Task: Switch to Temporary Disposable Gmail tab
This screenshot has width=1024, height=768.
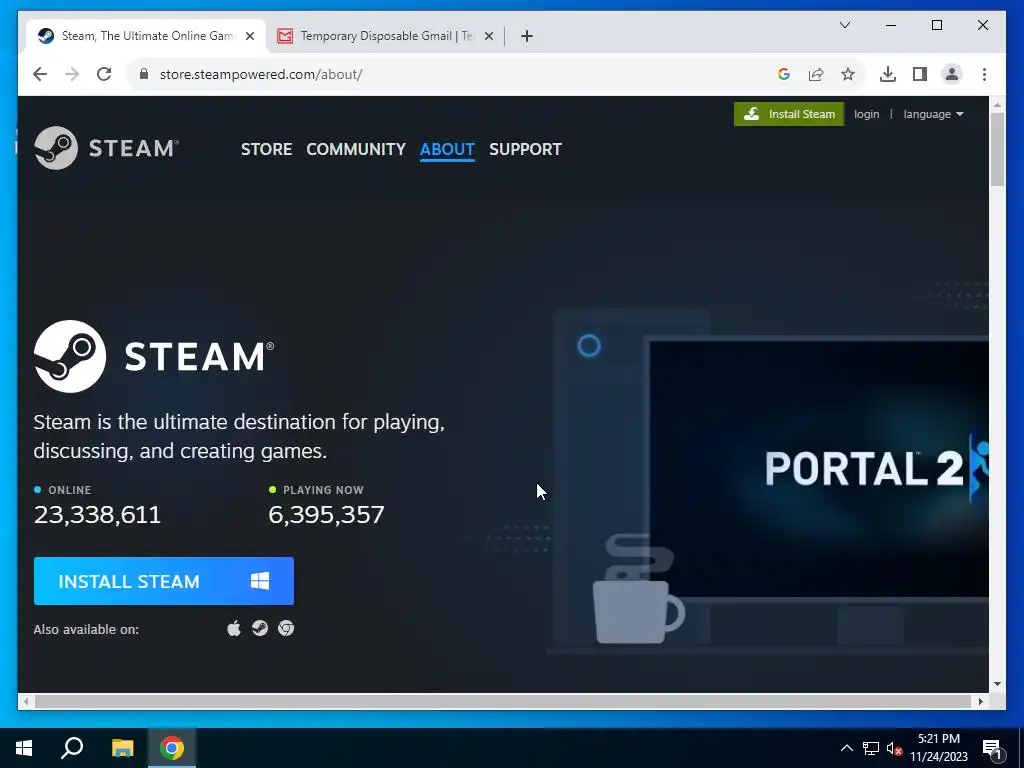Action: coord(385,36)
